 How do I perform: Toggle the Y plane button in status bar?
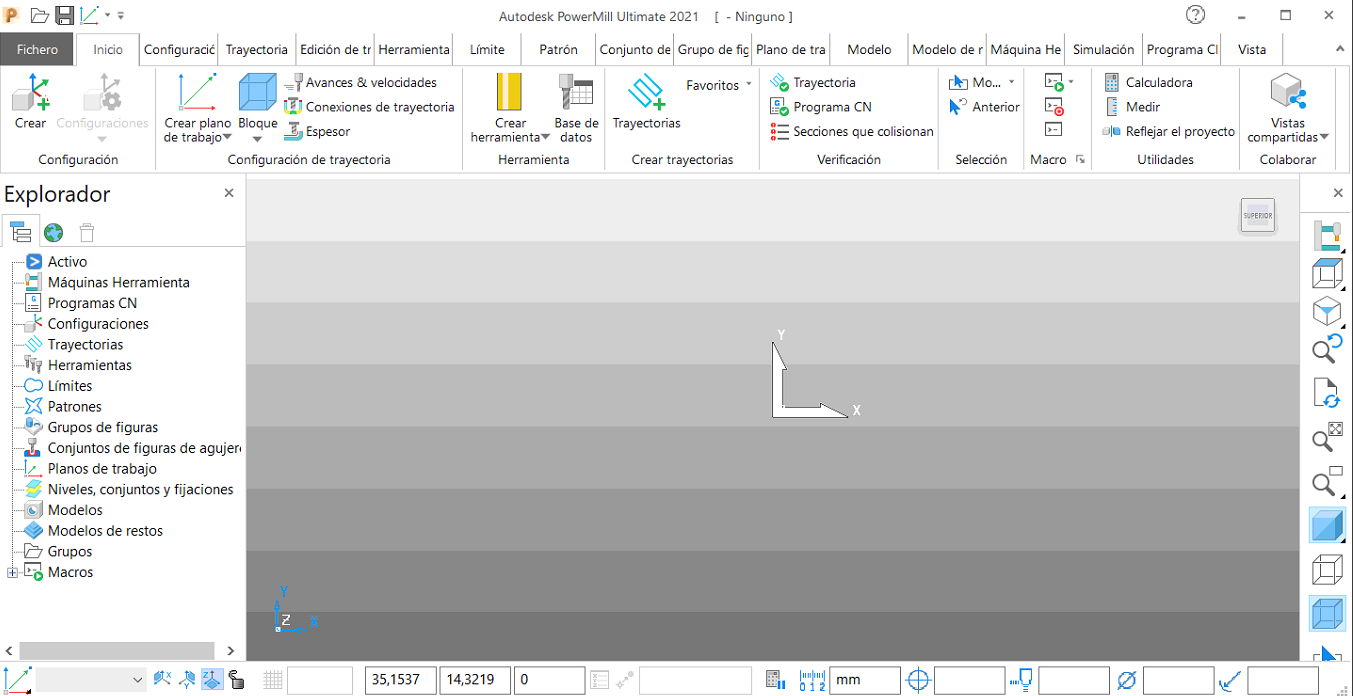[x=188, y=680]
